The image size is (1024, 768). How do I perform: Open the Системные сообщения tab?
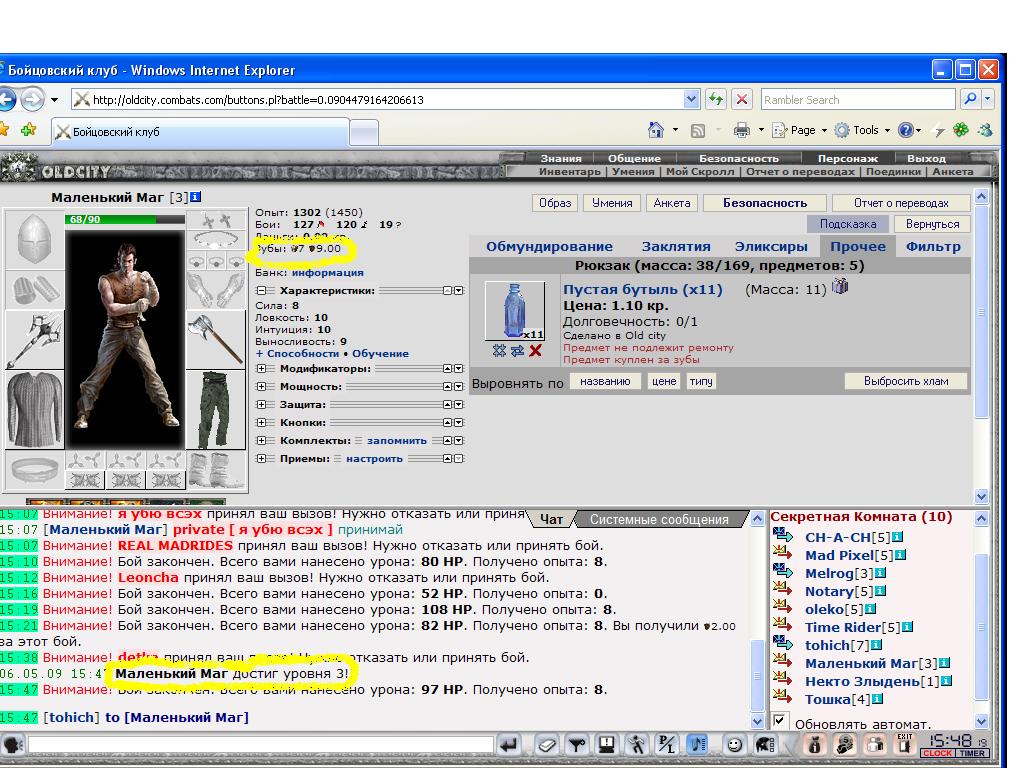click(659, 519)
